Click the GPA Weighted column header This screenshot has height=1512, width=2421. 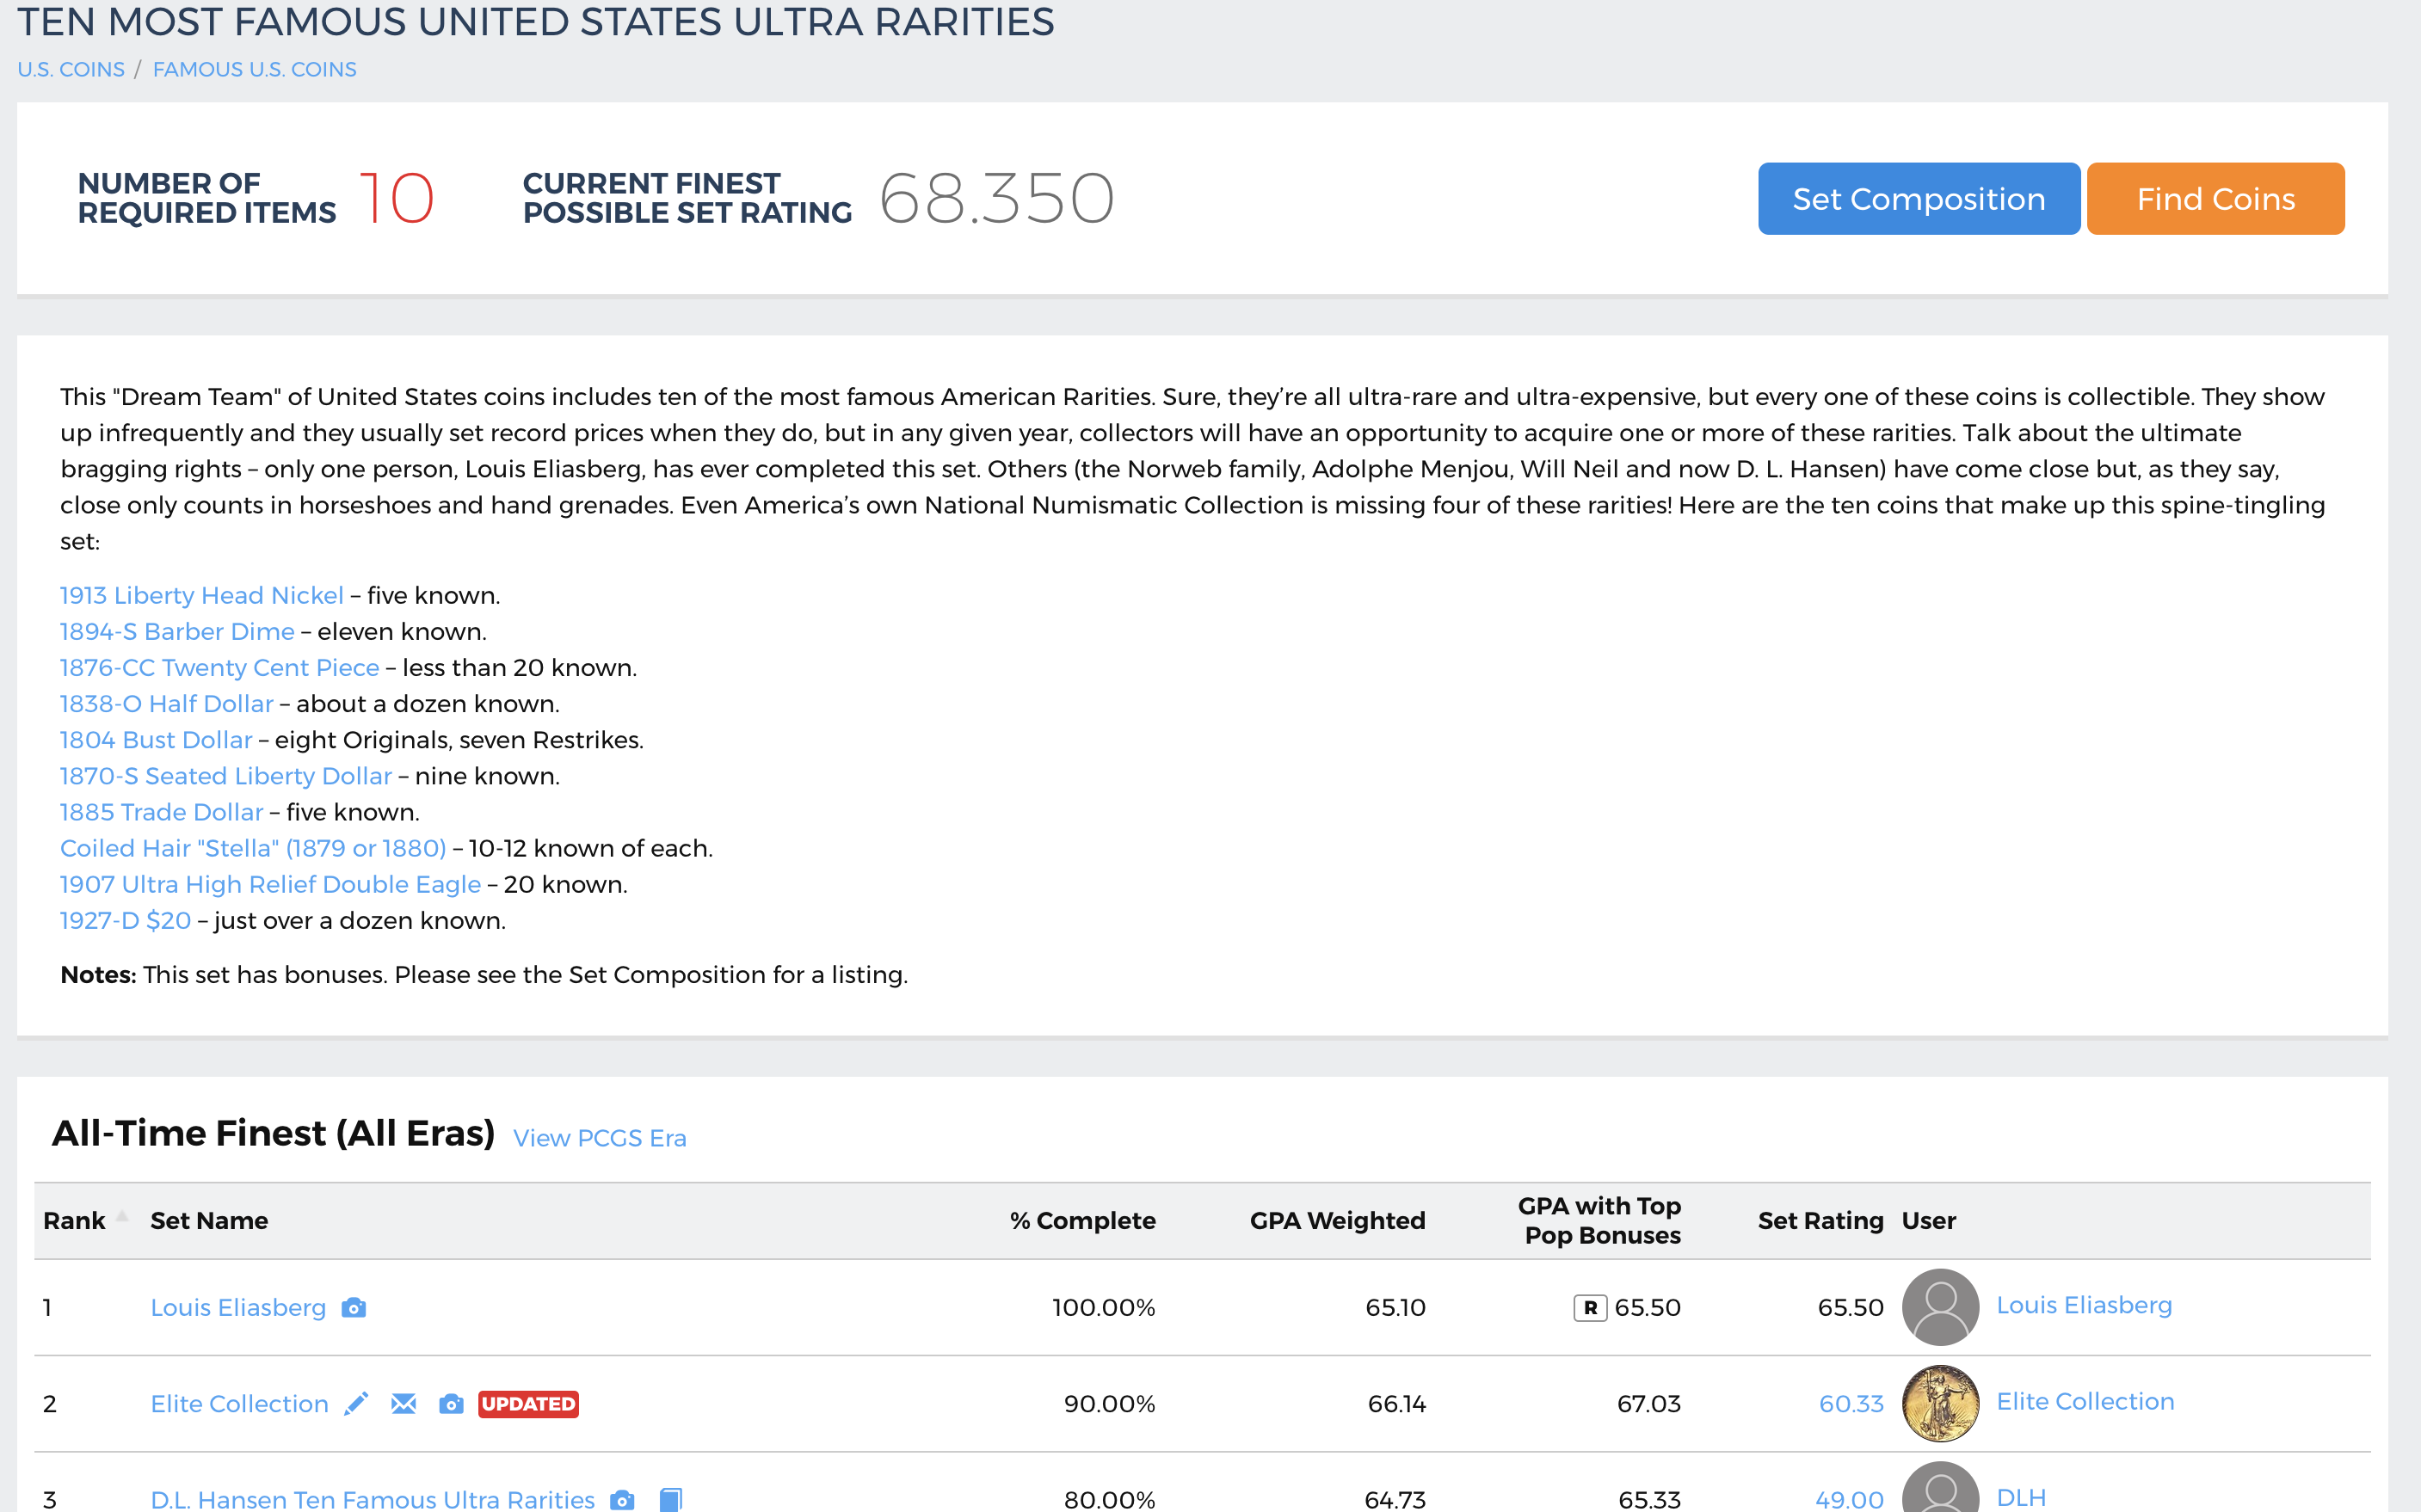[1337, 1220]
